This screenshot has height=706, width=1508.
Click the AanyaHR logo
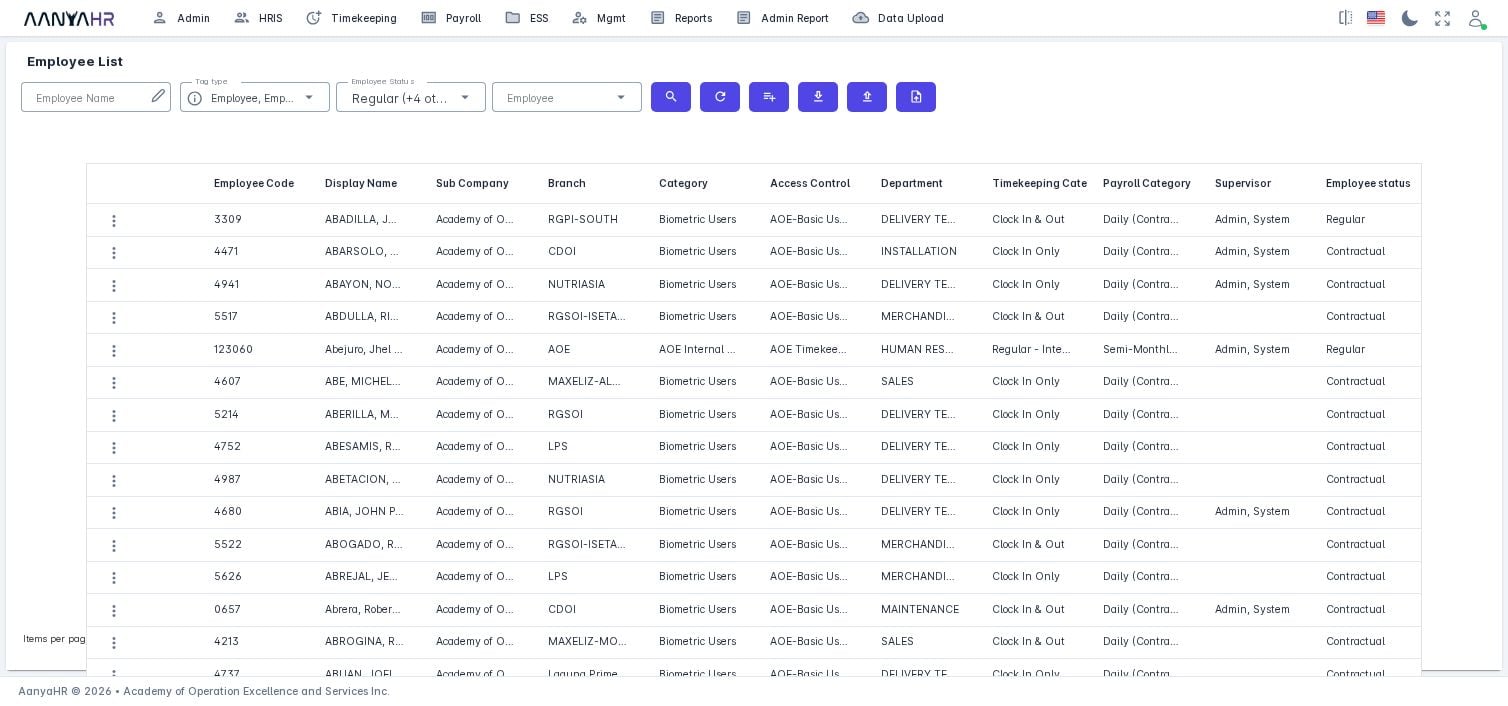pyautogui.click(x=69, y=18)
